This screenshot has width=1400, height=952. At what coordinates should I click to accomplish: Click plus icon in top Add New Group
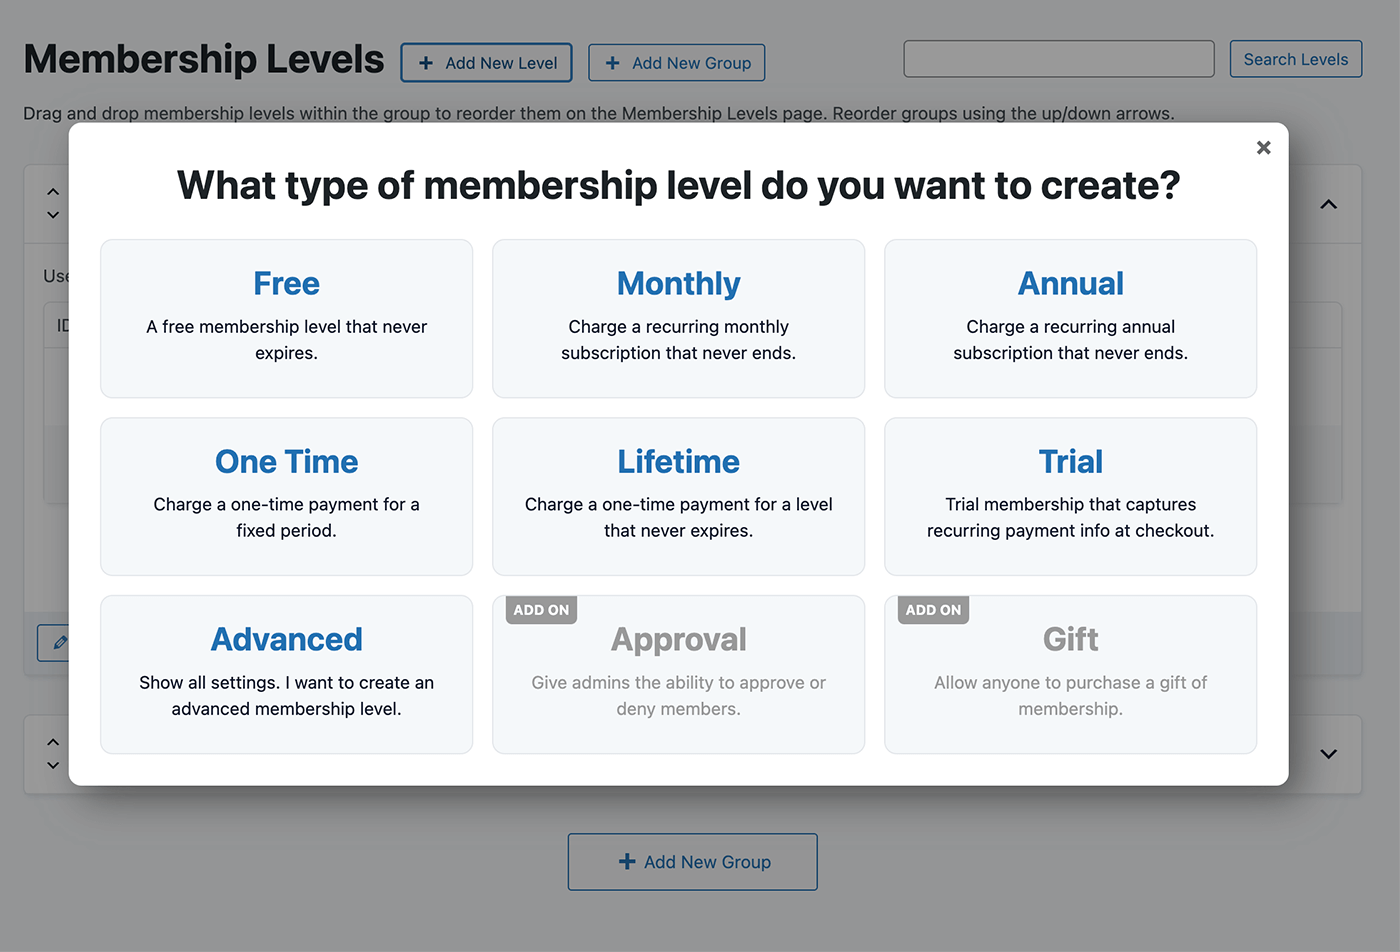click(x=613, y=63)
